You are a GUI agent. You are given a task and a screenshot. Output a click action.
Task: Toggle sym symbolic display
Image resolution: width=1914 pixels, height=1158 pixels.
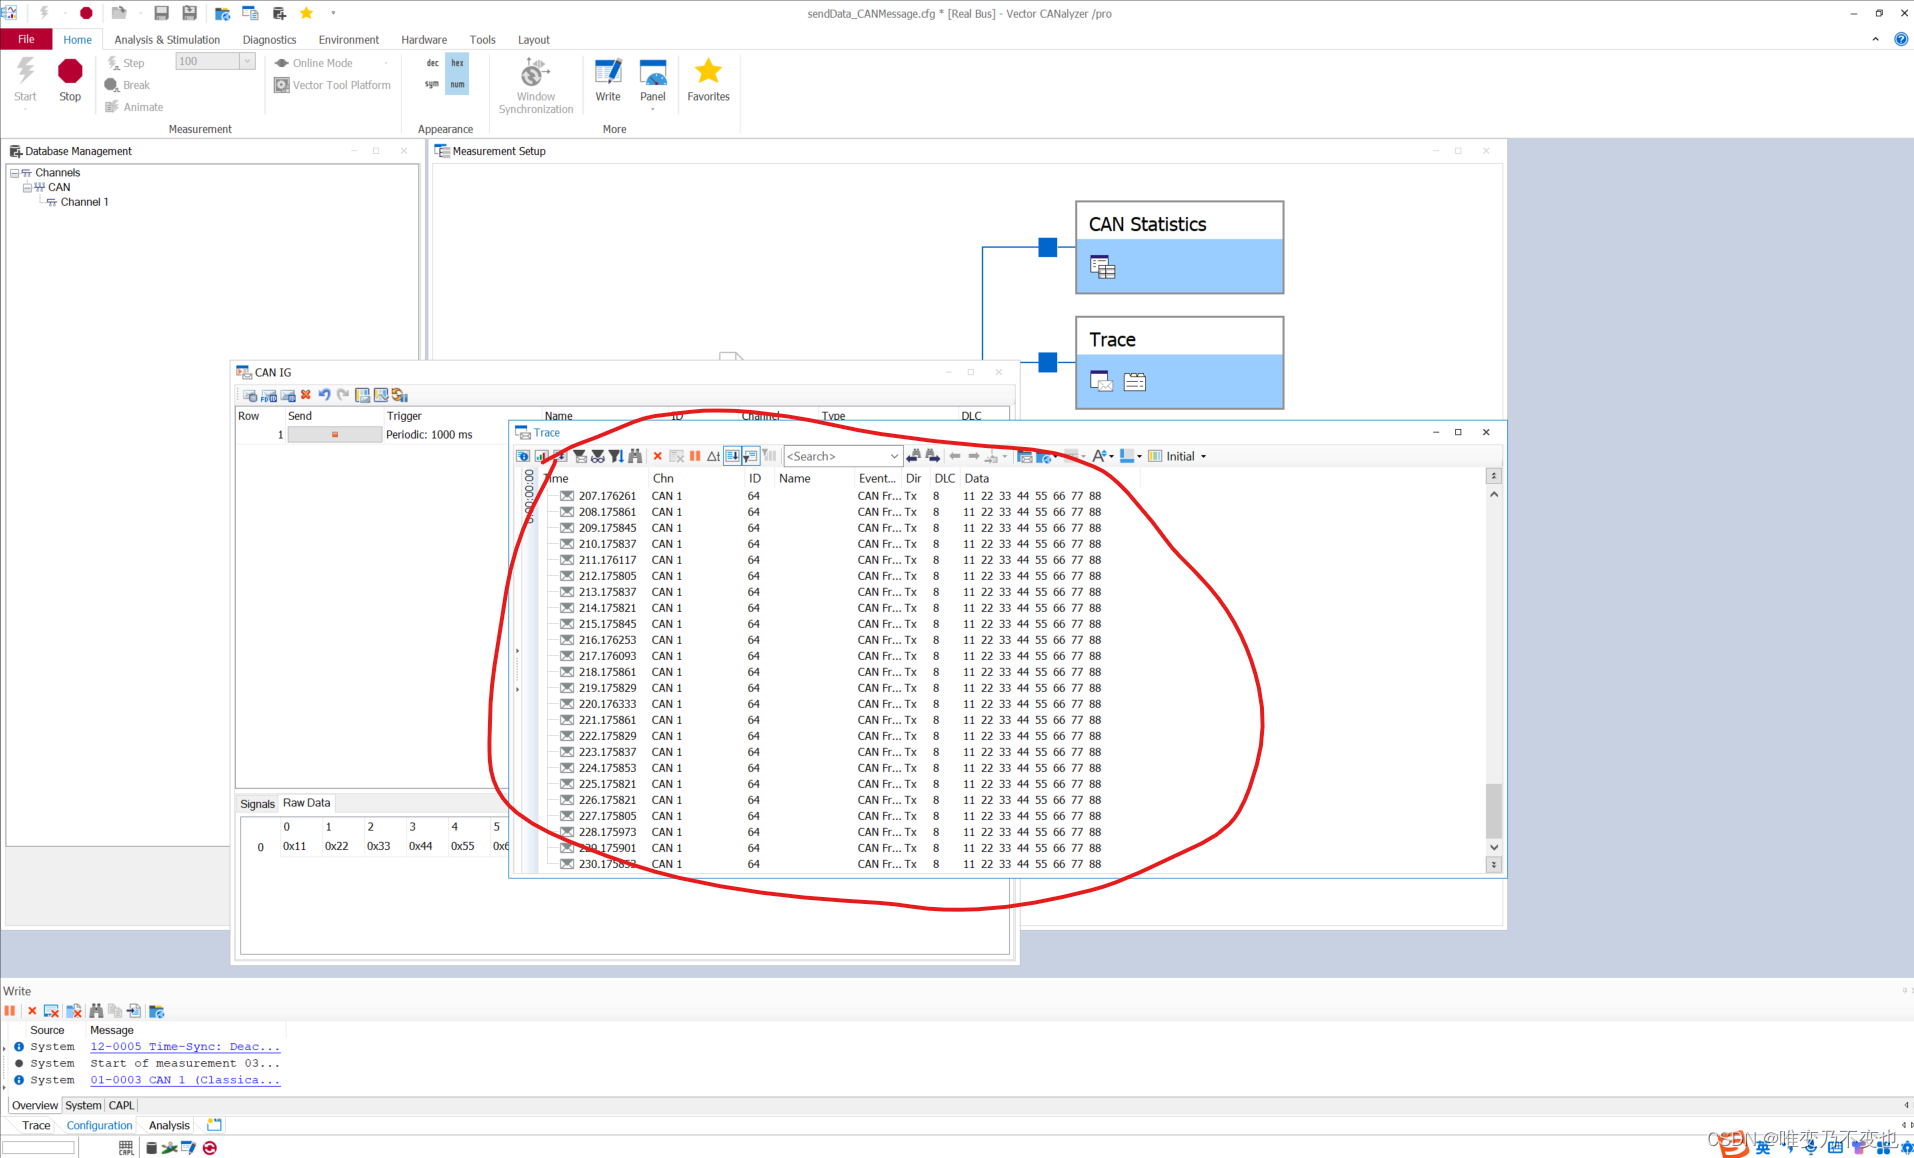[x=432, y=85]
